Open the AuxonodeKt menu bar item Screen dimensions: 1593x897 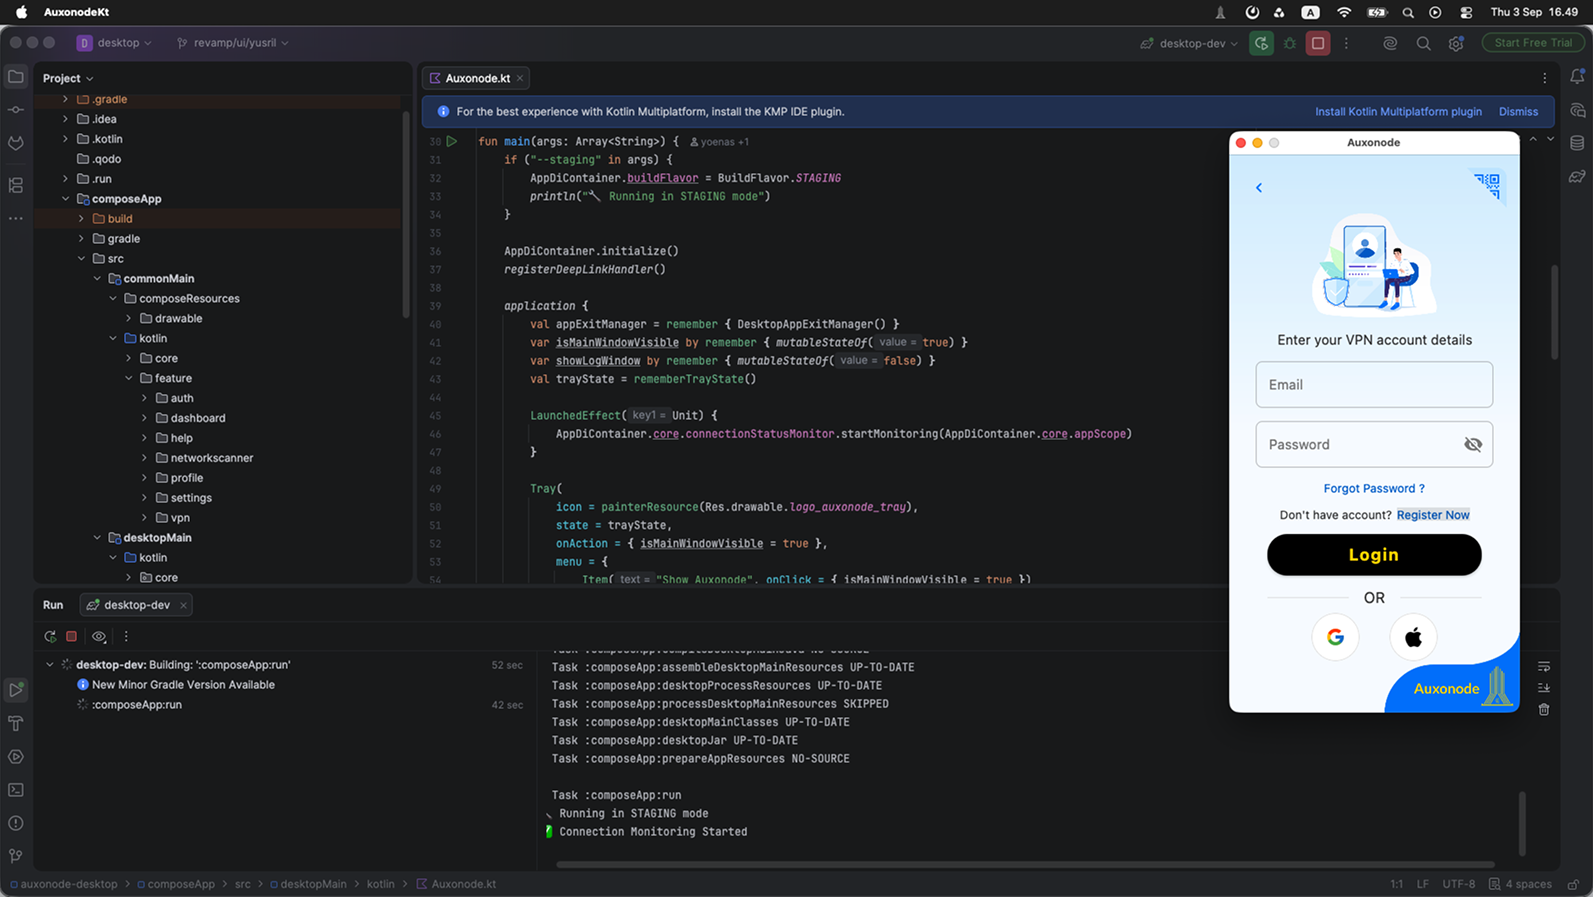[77, 12]
